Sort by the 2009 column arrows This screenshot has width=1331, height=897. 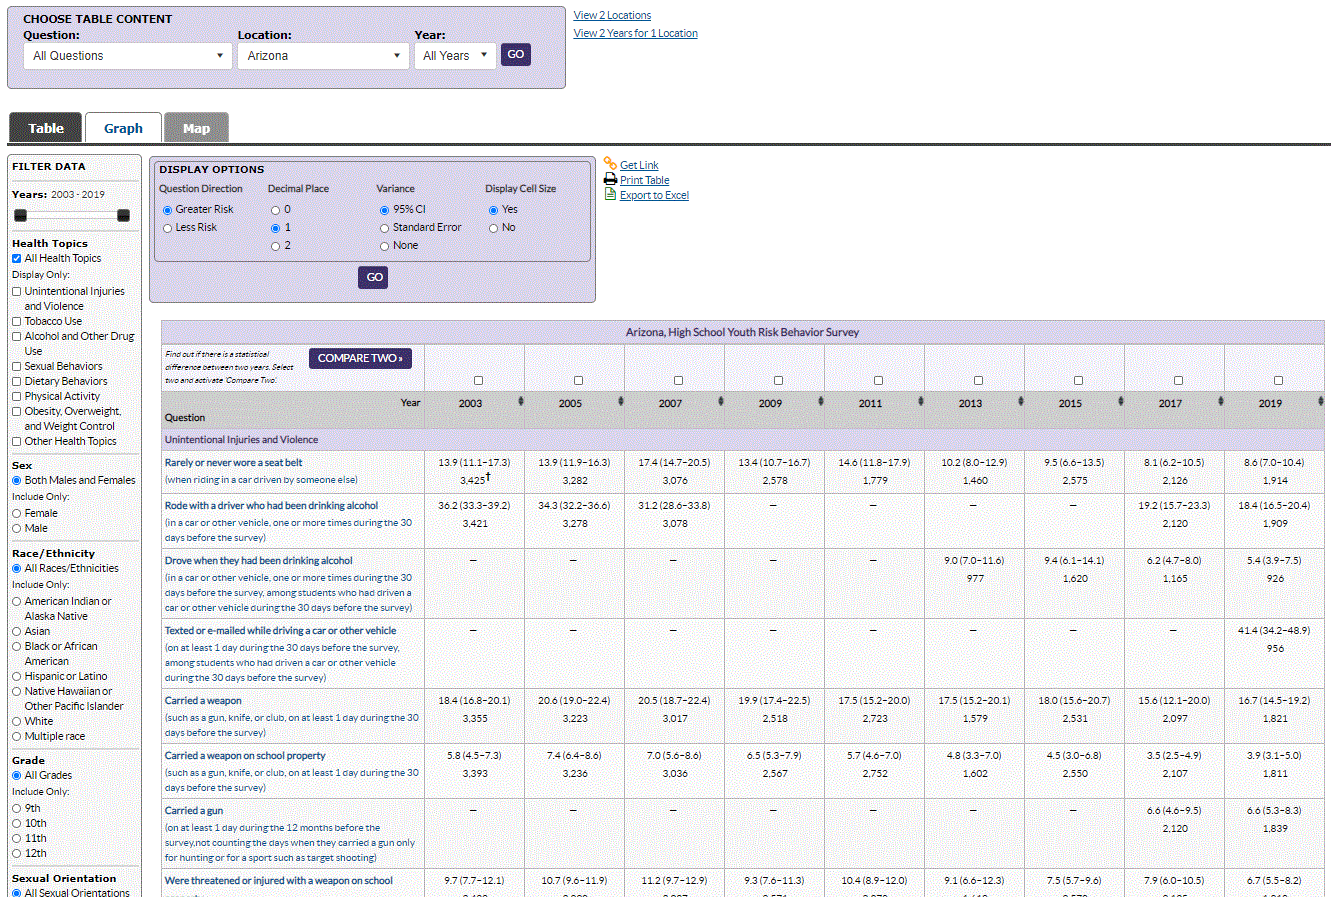point(820,401)
